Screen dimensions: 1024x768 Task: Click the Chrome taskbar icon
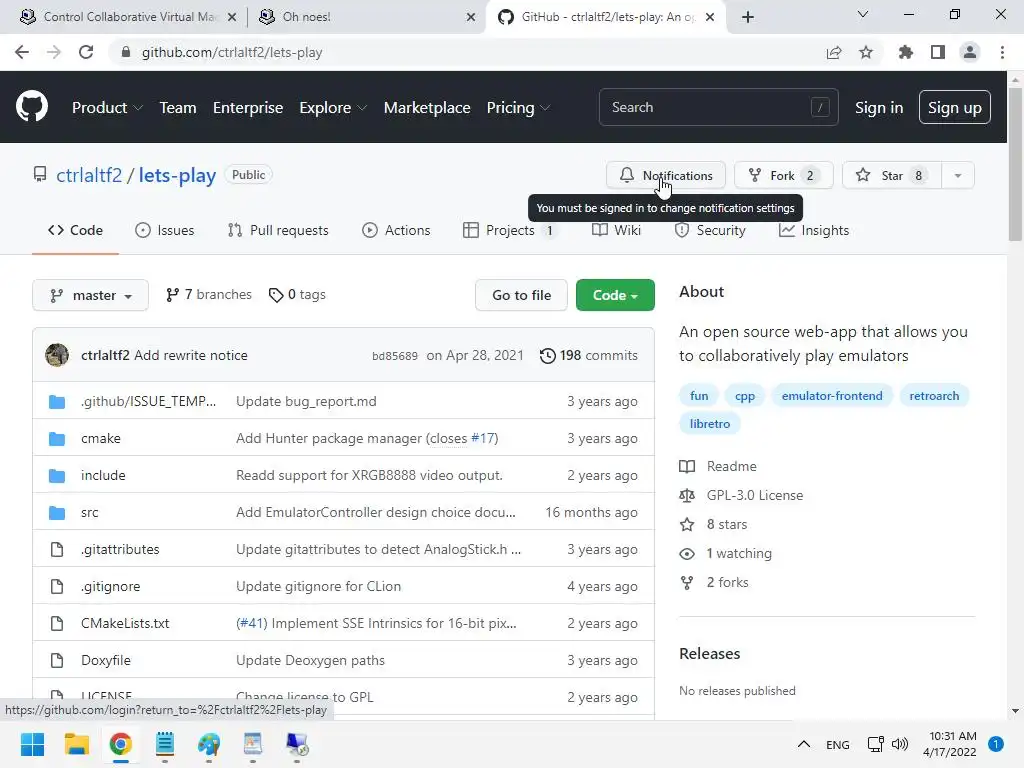click(121, 744)
